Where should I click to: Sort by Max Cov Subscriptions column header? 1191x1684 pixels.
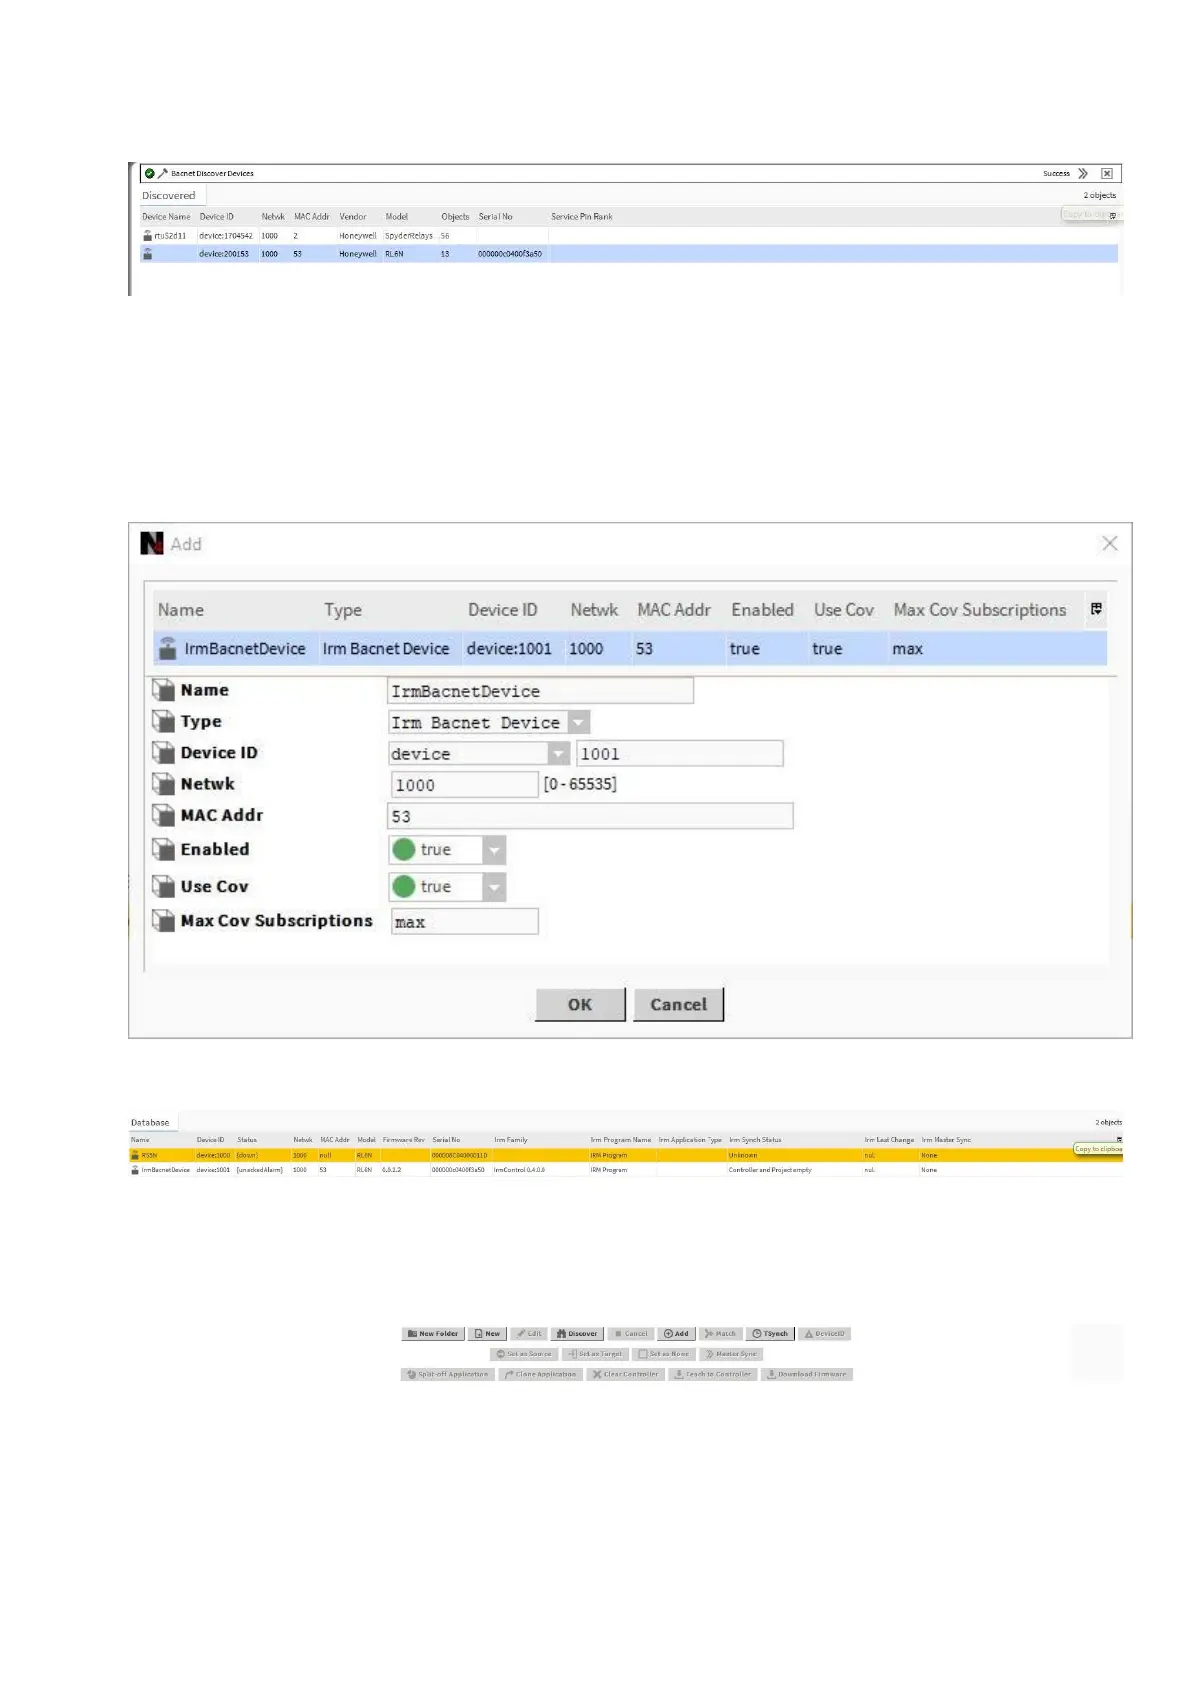pyautogui.click(x=979, y=609)
